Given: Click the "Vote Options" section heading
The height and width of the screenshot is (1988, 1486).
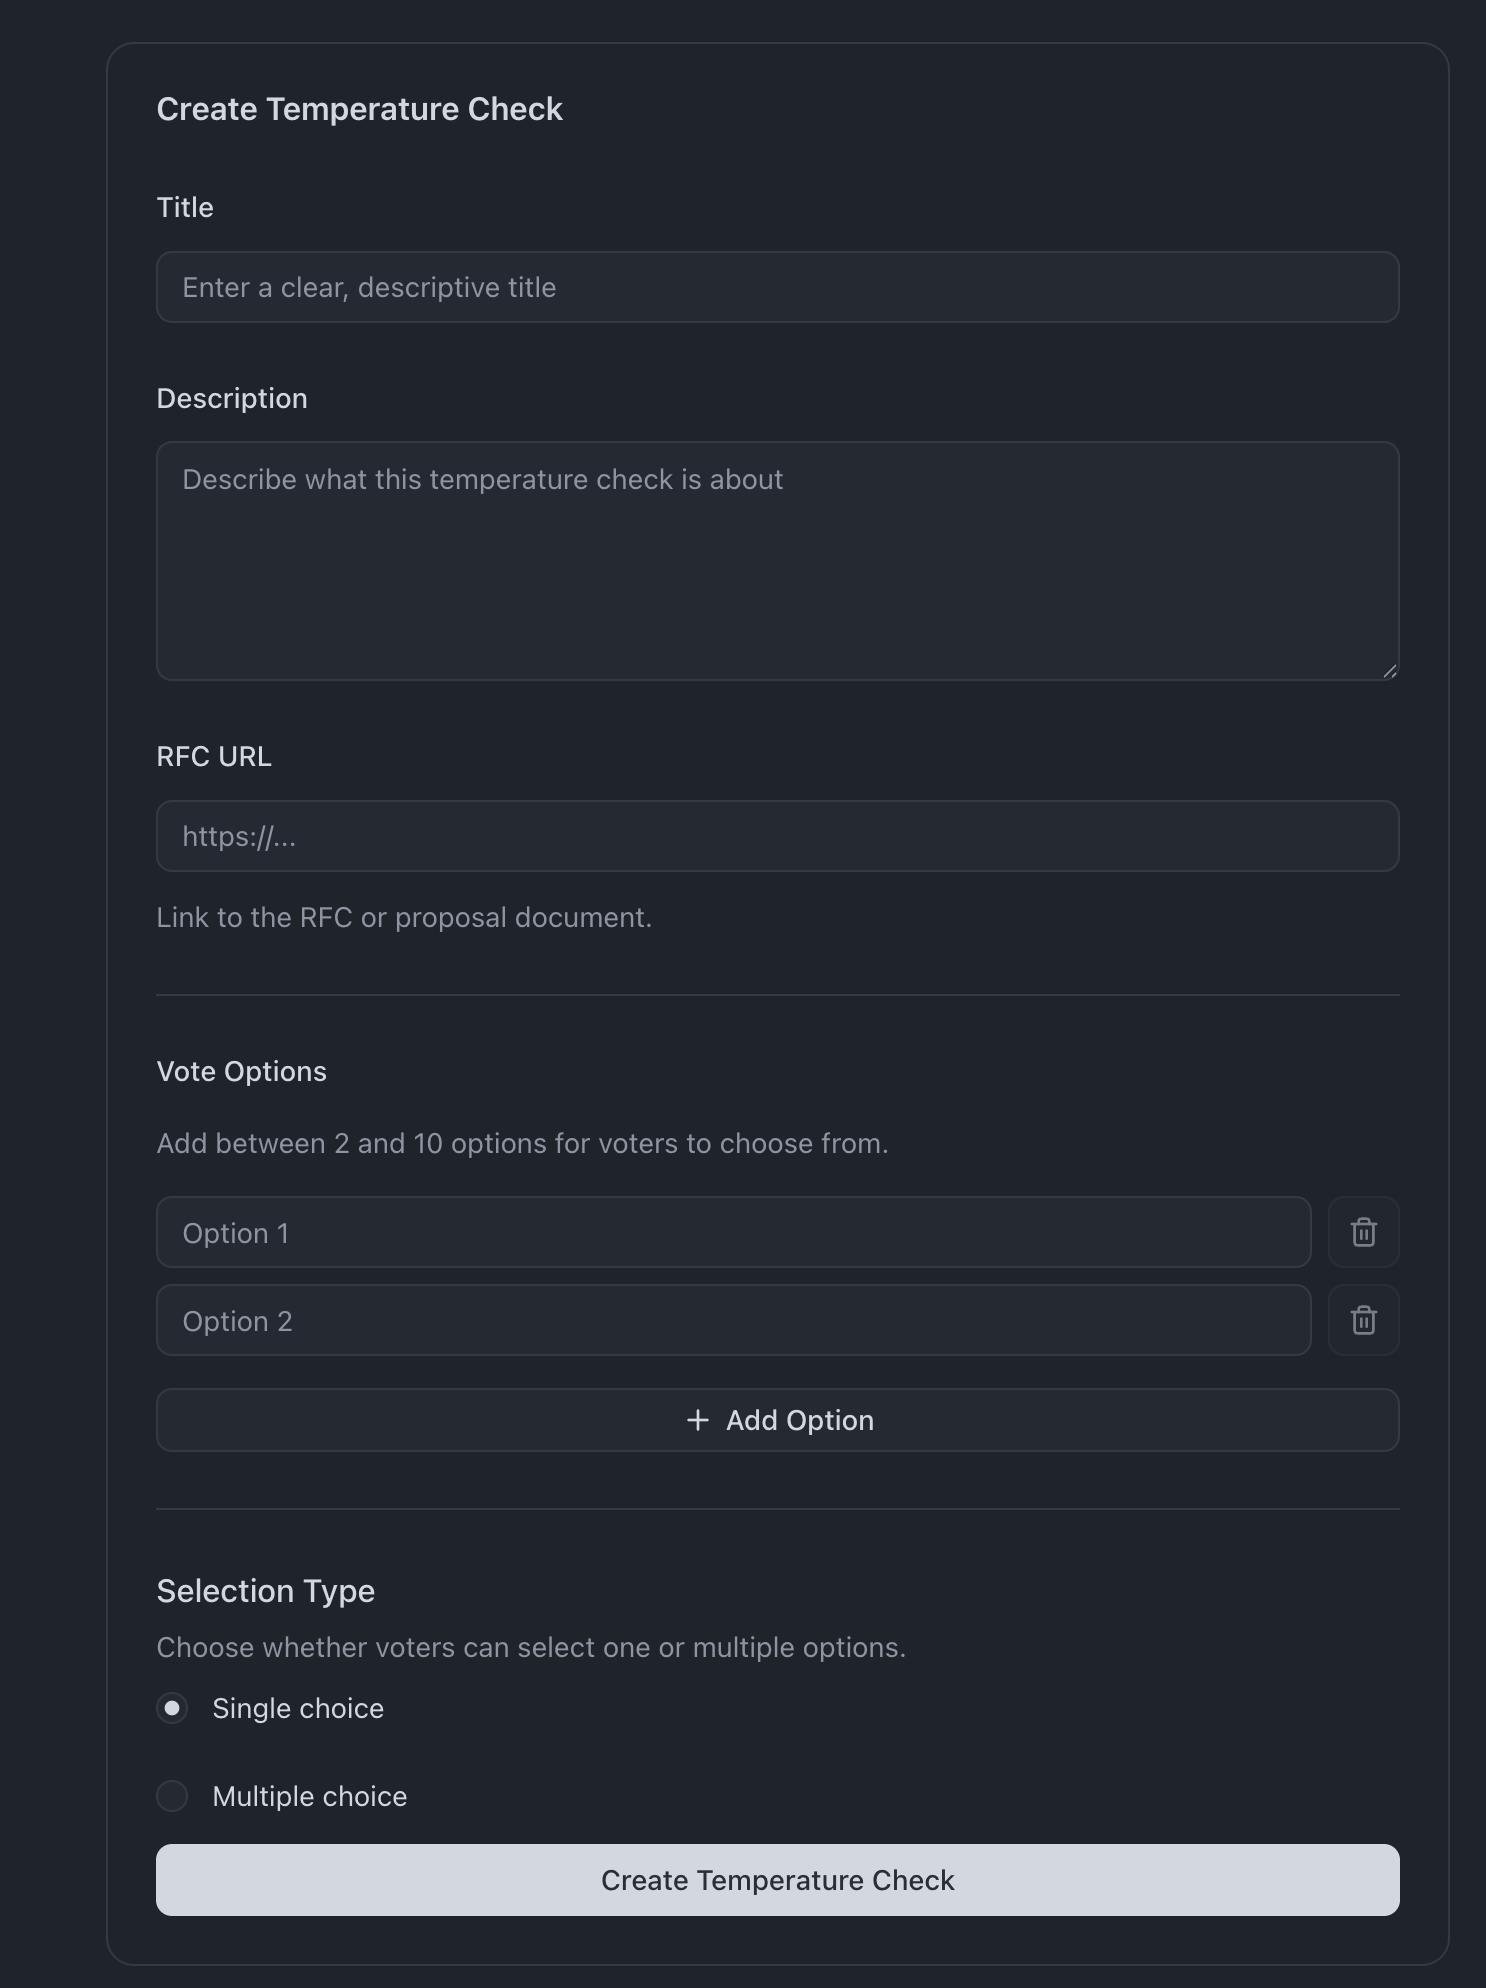Looking at the screenshot, I should click(242, 1071).
